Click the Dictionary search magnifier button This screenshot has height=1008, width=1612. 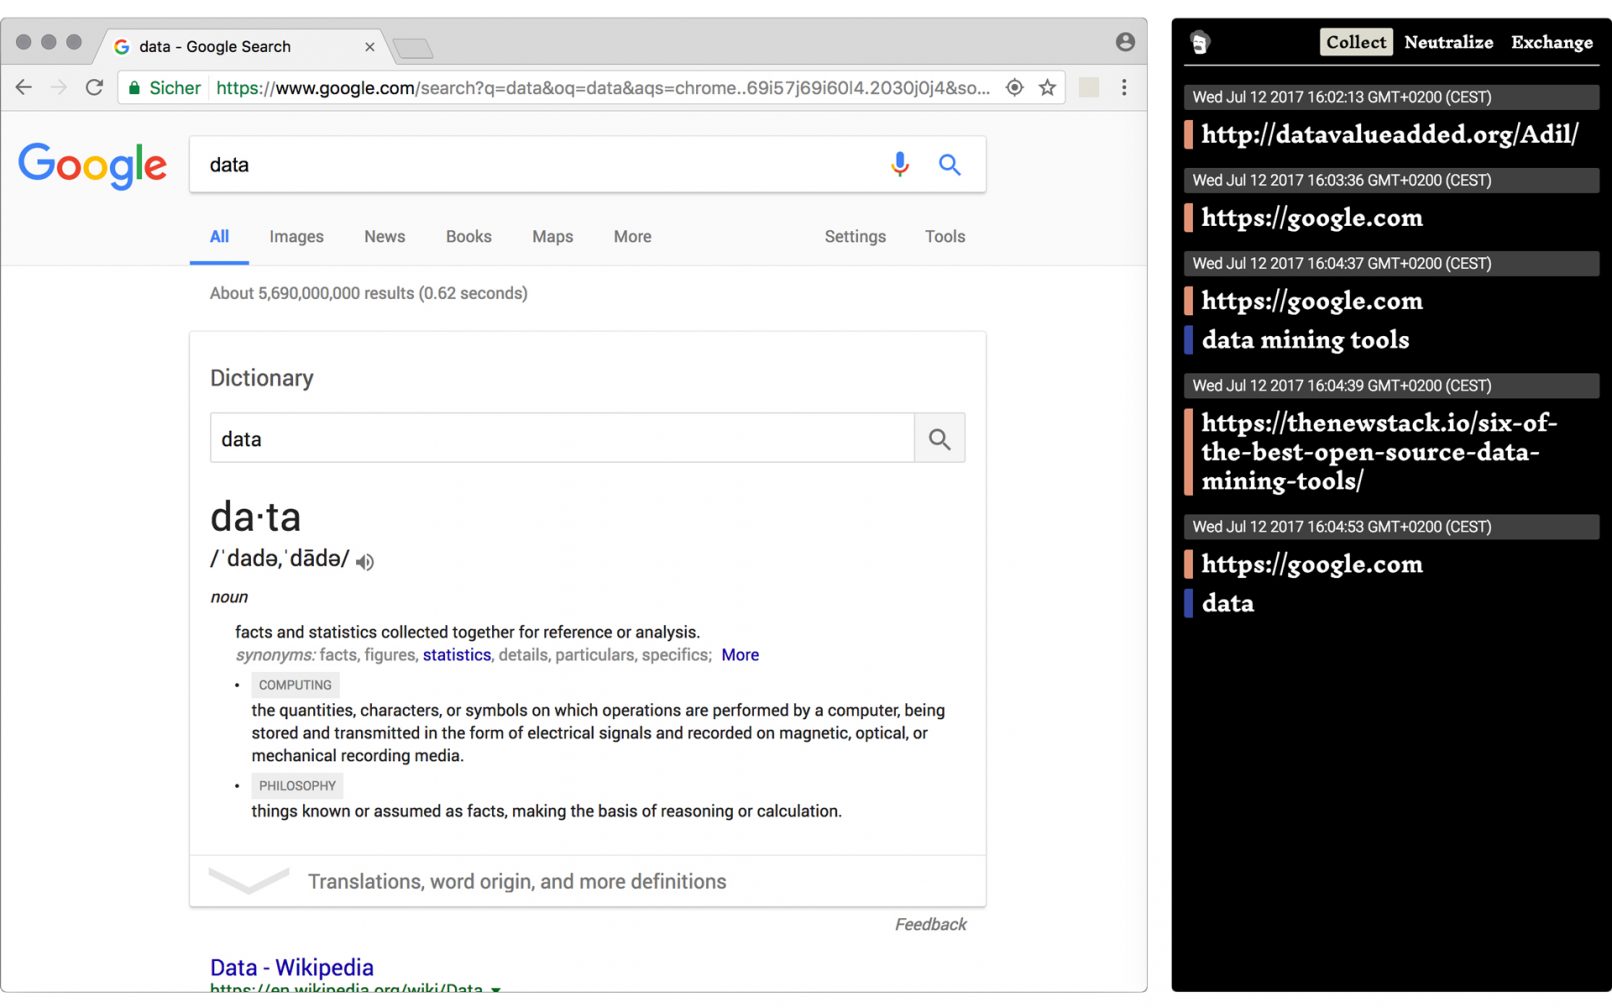(939, 439)
